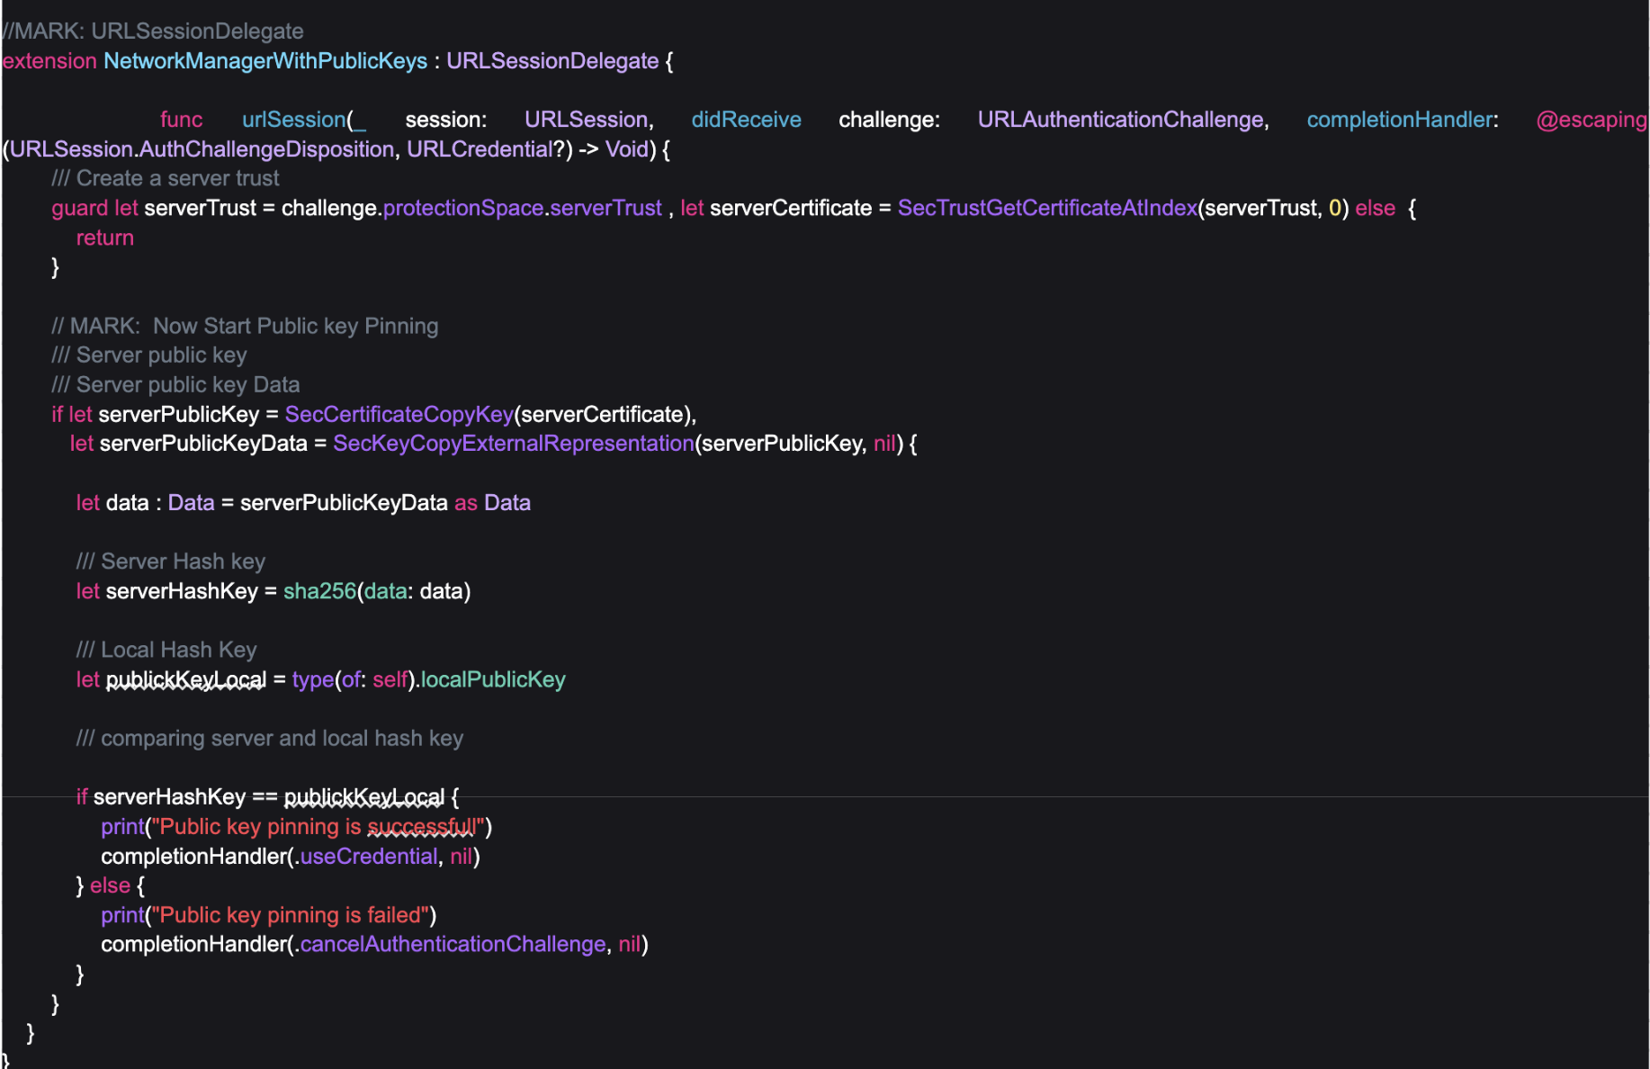Image resolution: width=1650 pixels, height=1069 pixels.
Task: Click the Public key pinning is successfull string
Action: coord(320,826)
